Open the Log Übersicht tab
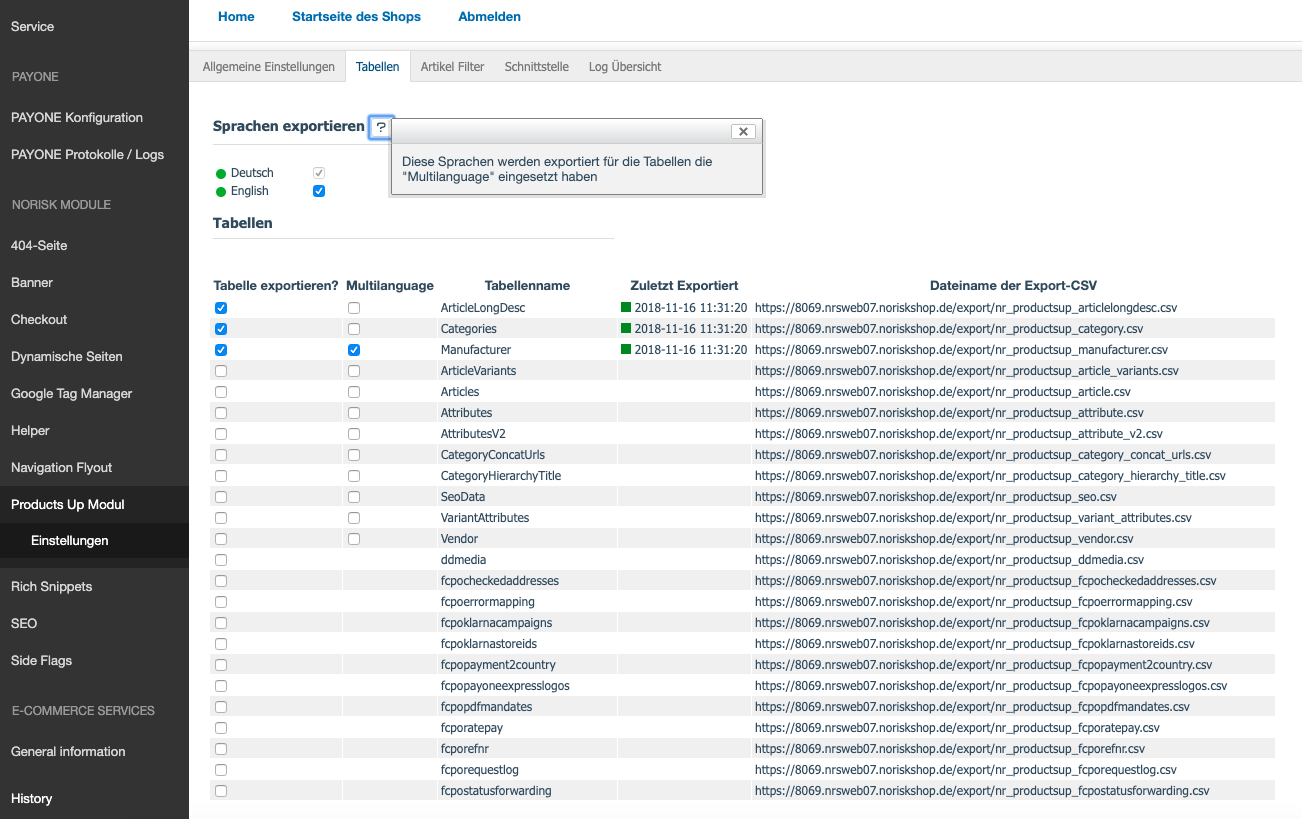The width and height of the screenshot is (1302, 819). pyautogui.click(x=625, y=67)
